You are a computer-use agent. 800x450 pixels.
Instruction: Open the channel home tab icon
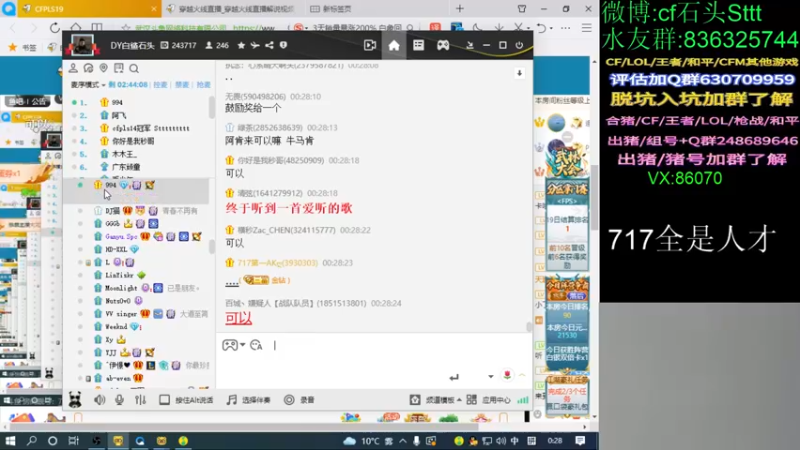[x=394, y=45]
